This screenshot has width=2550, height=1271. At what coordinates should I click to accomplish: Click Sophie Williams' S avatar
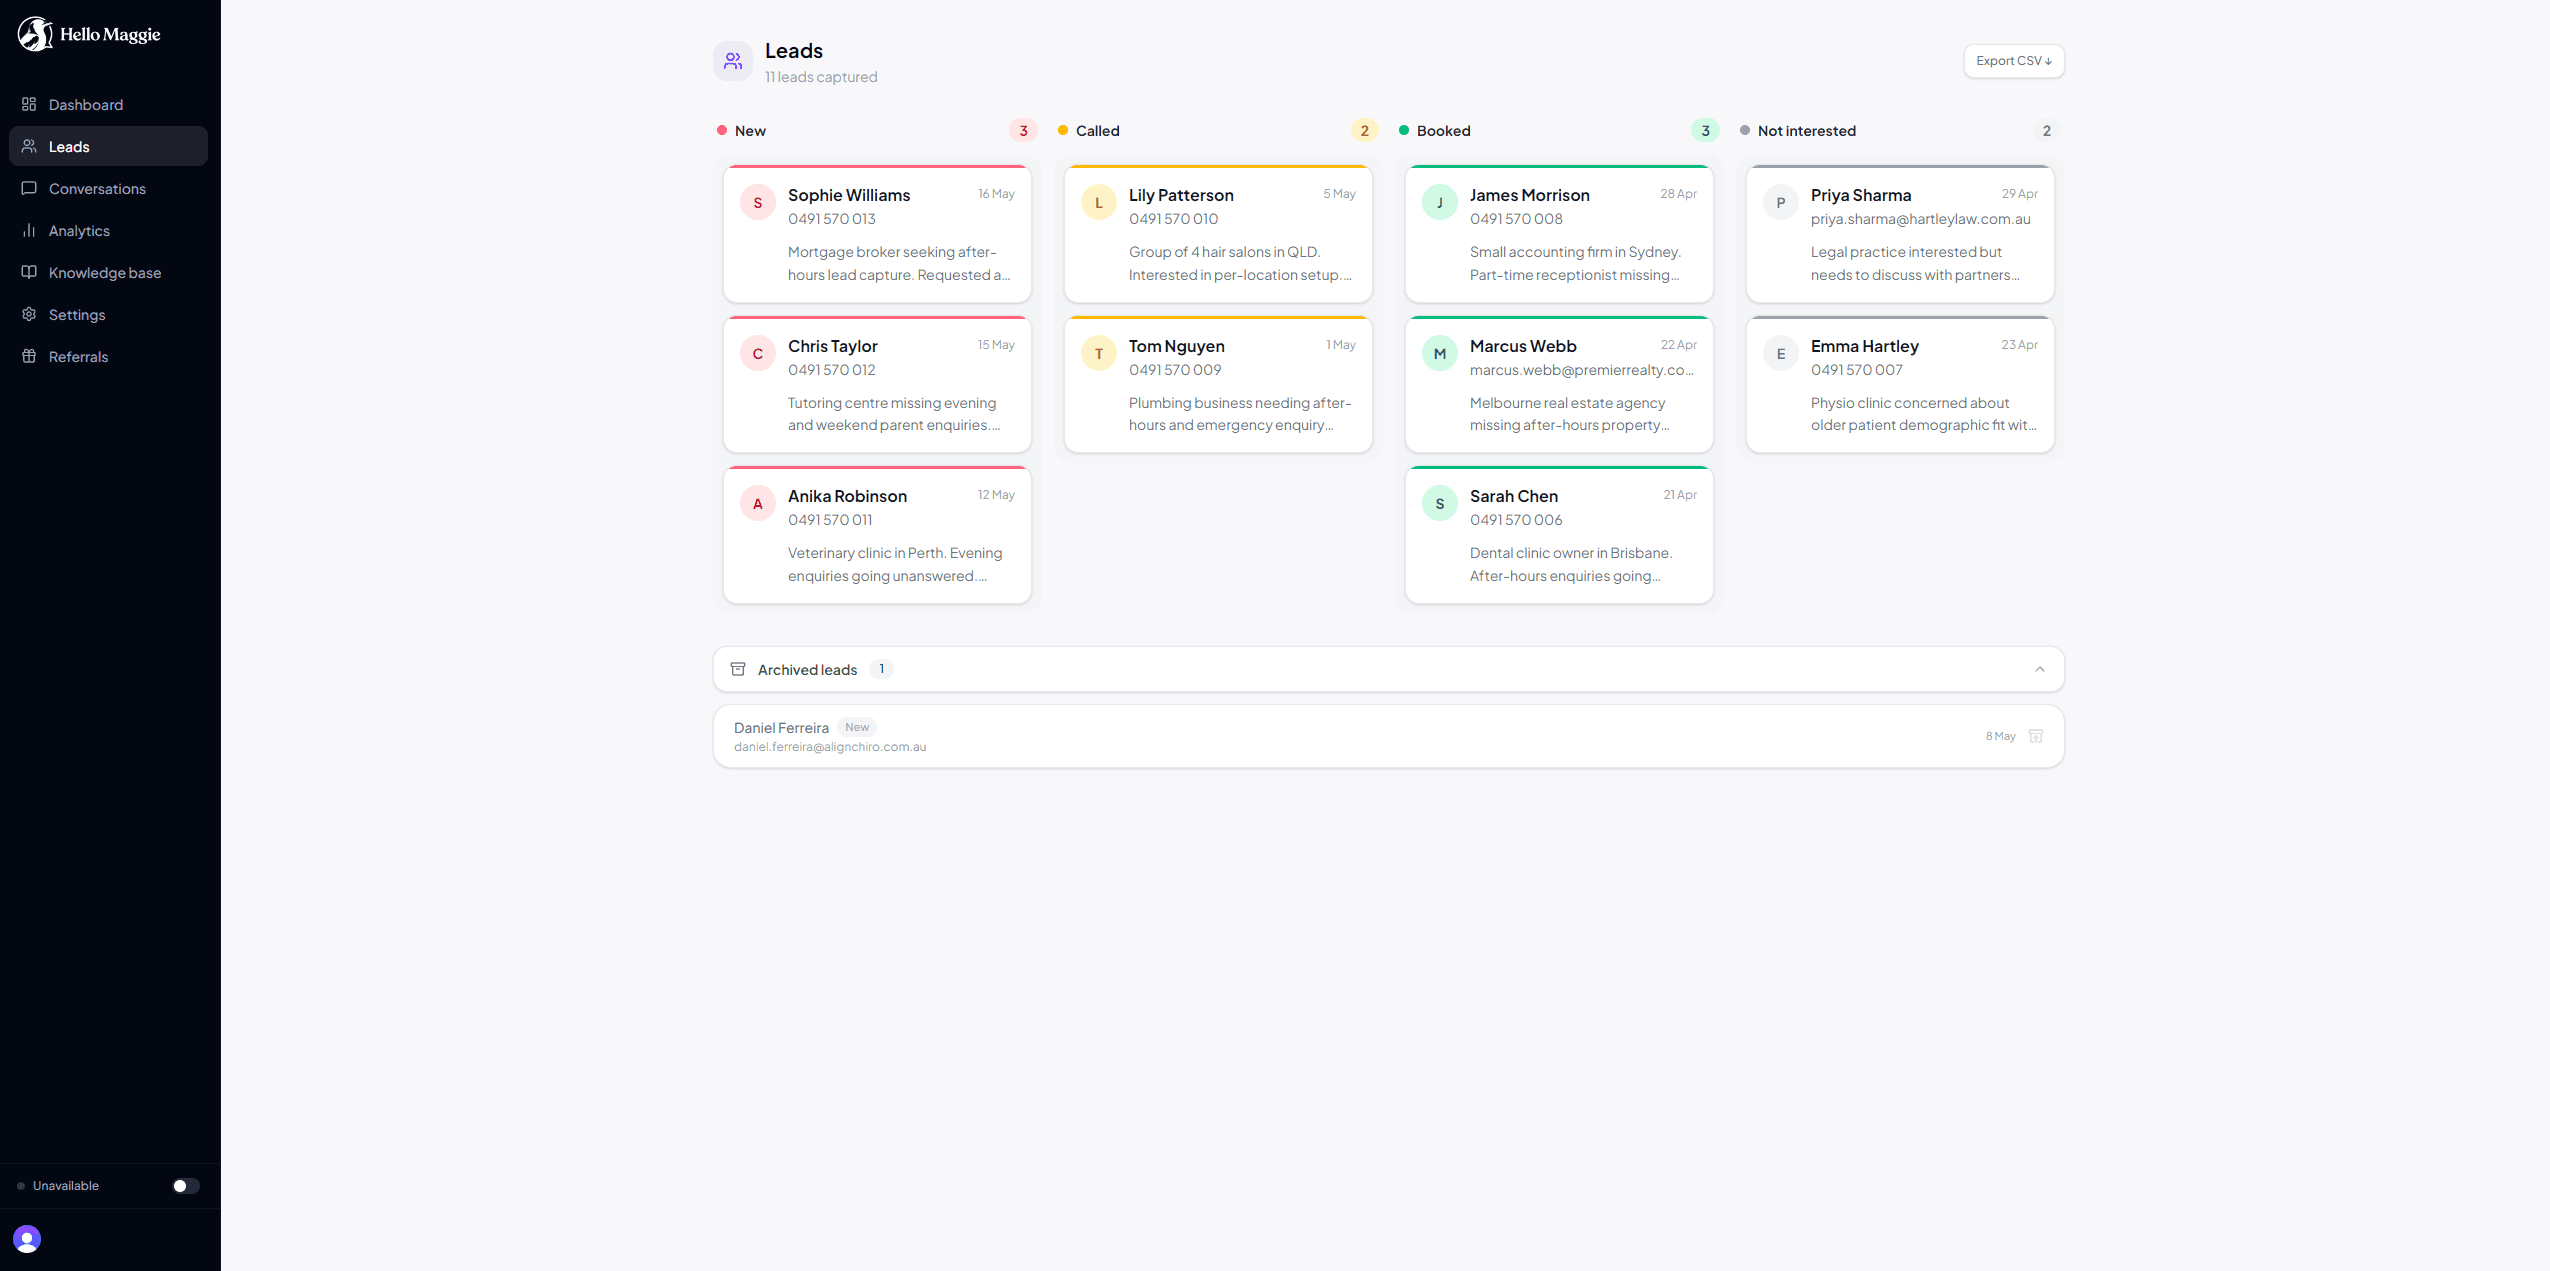pyautogui.click(x=758, y=202)
